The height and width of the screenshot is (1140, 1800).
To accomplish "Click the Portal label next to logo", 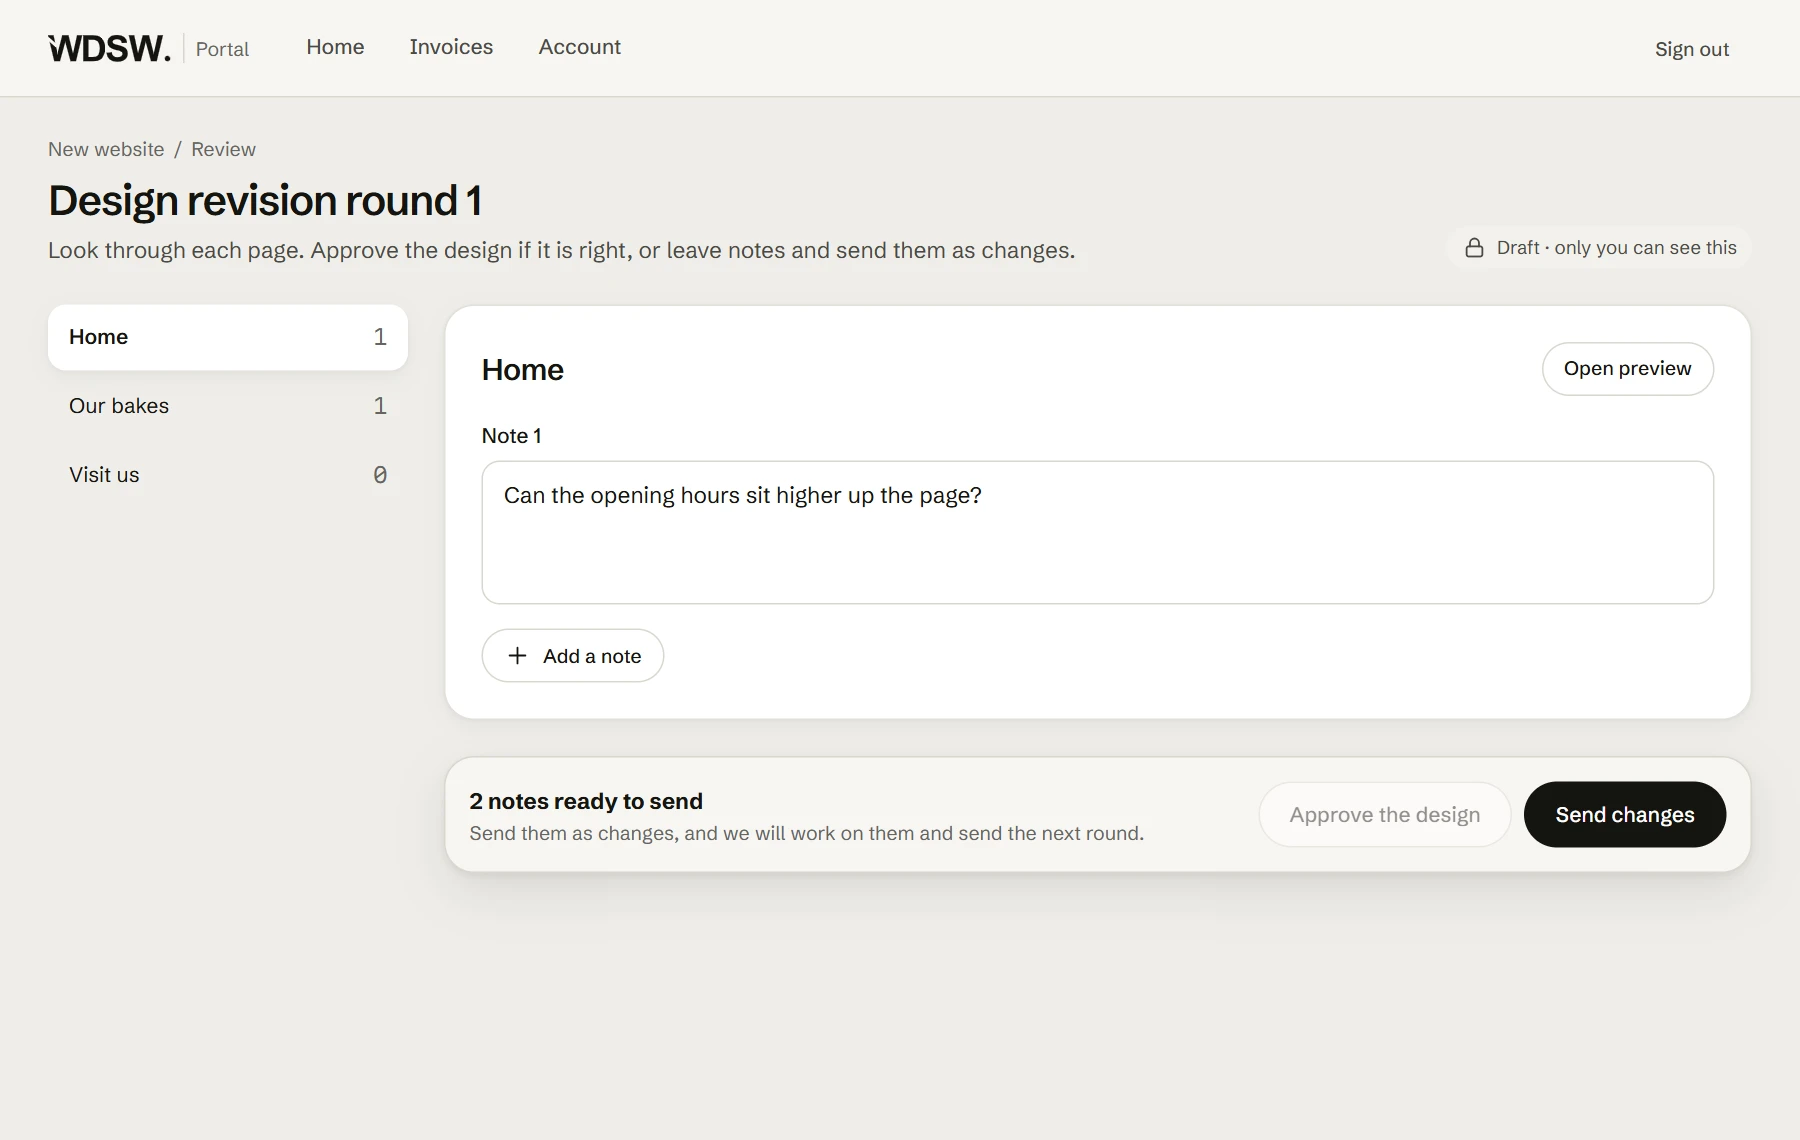I will (x=222, y=49).
